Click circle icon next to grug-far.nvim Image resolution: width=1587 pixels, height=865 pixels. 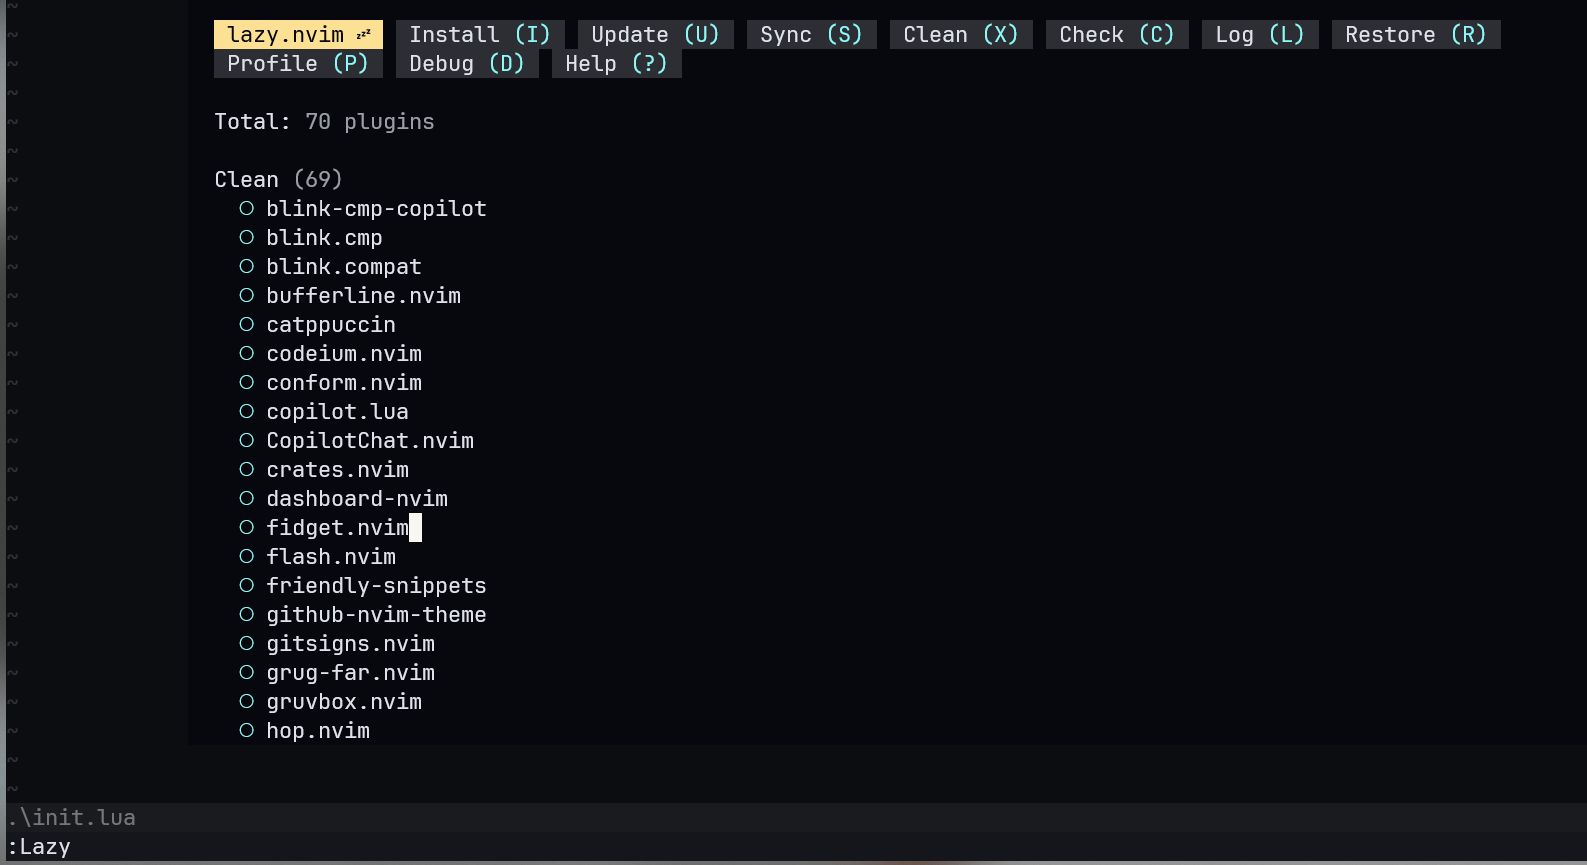coord(247,673)
